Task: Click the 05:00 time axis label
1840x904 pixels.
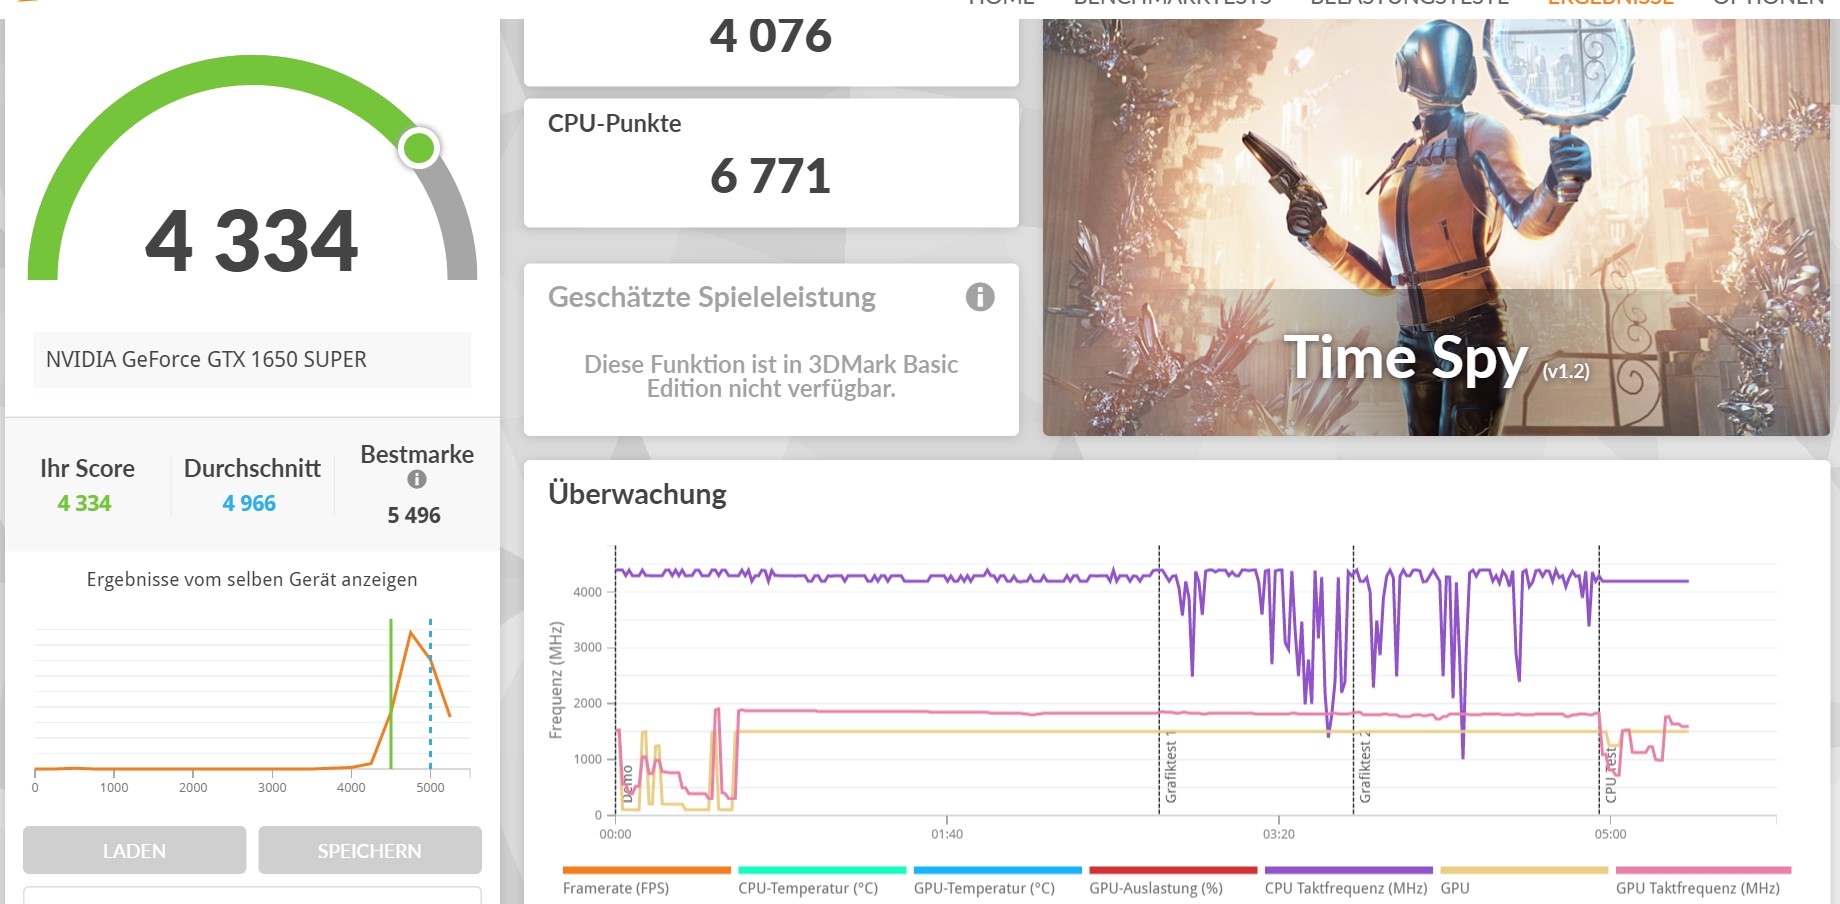Action: (1611, 834)
